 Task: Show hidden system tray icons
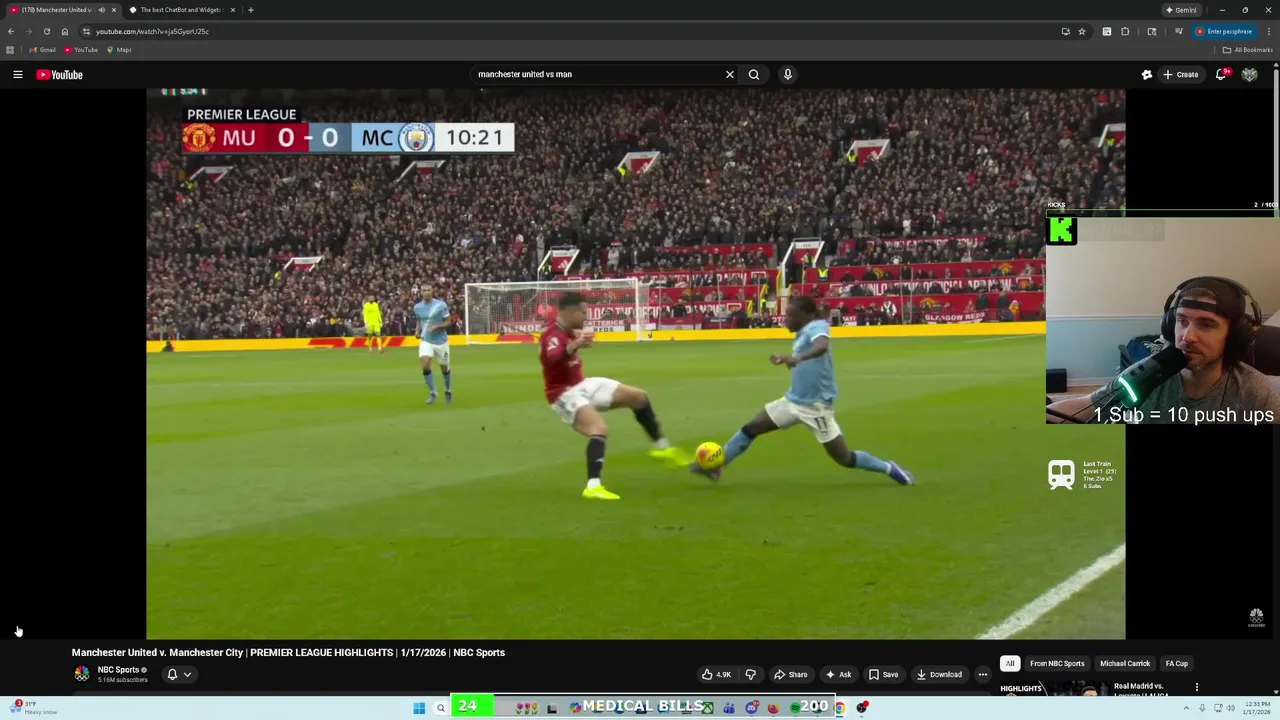pos(1187,708)
